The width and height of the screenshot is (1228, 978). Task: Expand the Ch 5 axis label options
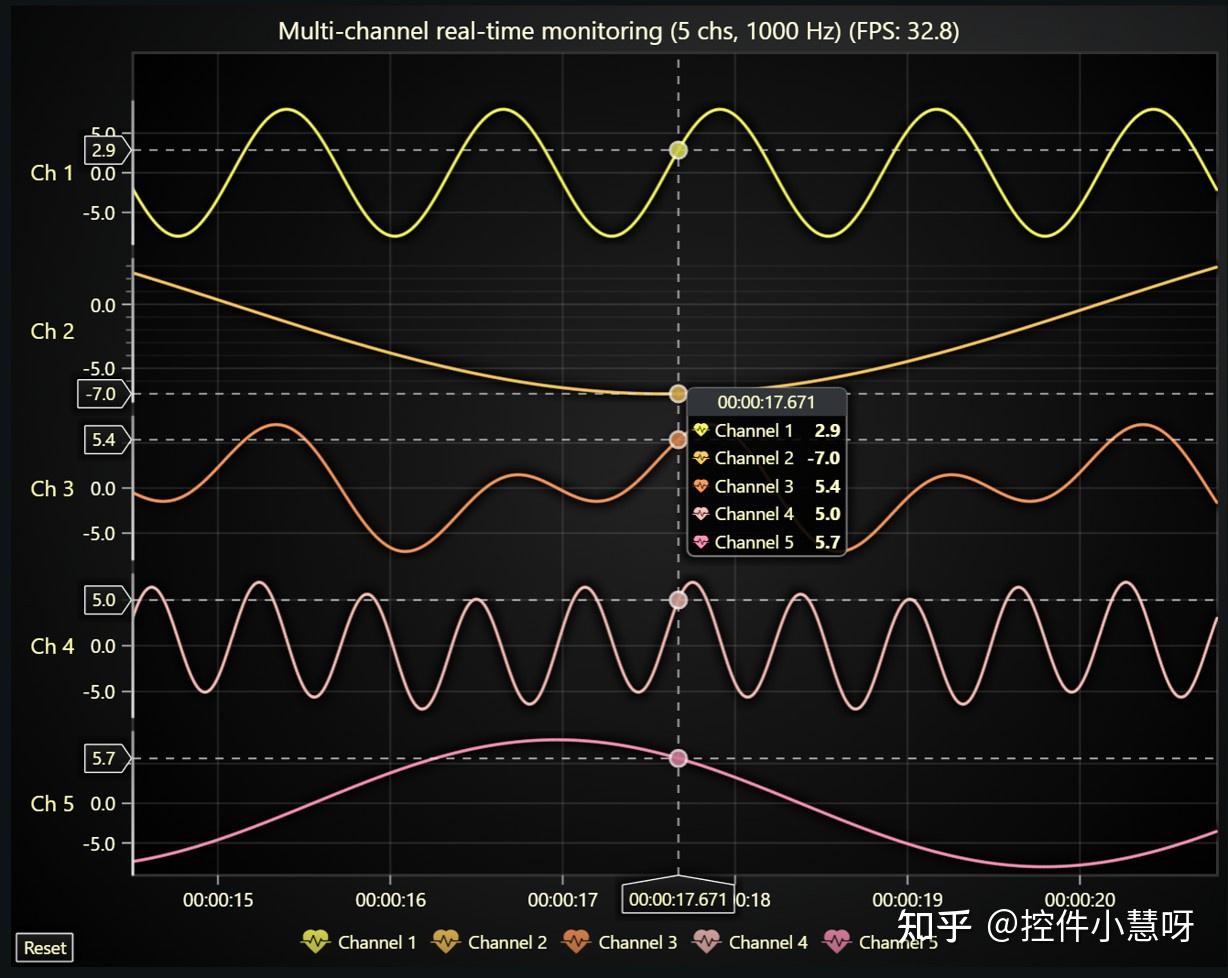(x=51, y=803)
